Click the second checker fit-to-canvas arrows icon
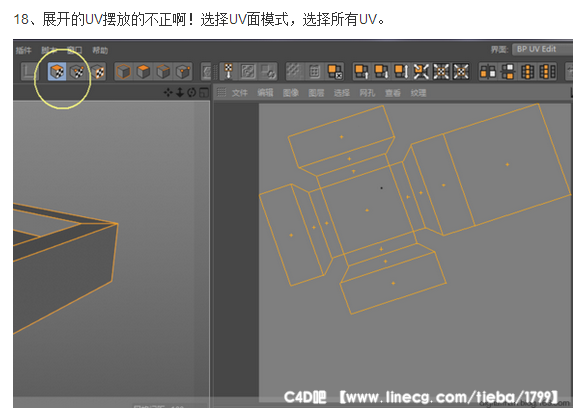The width and height of the screenshot is (584, 414). click(461, 71)
